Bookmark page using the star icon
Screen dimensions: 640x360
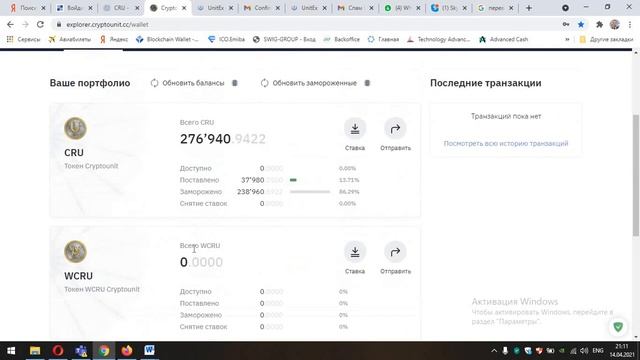pyautogui.click(x=581, y=24)
